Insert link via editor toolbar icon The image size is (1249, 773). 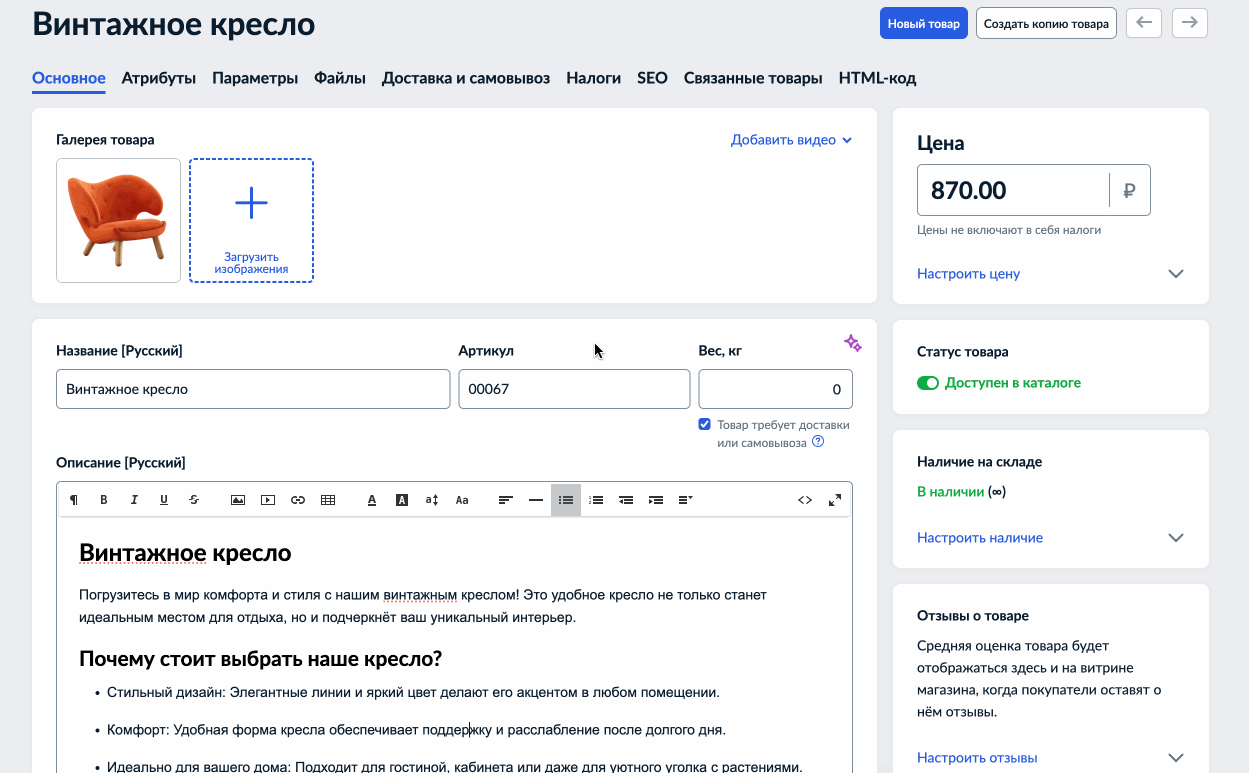pyautogui.click(x=298, y=500)
